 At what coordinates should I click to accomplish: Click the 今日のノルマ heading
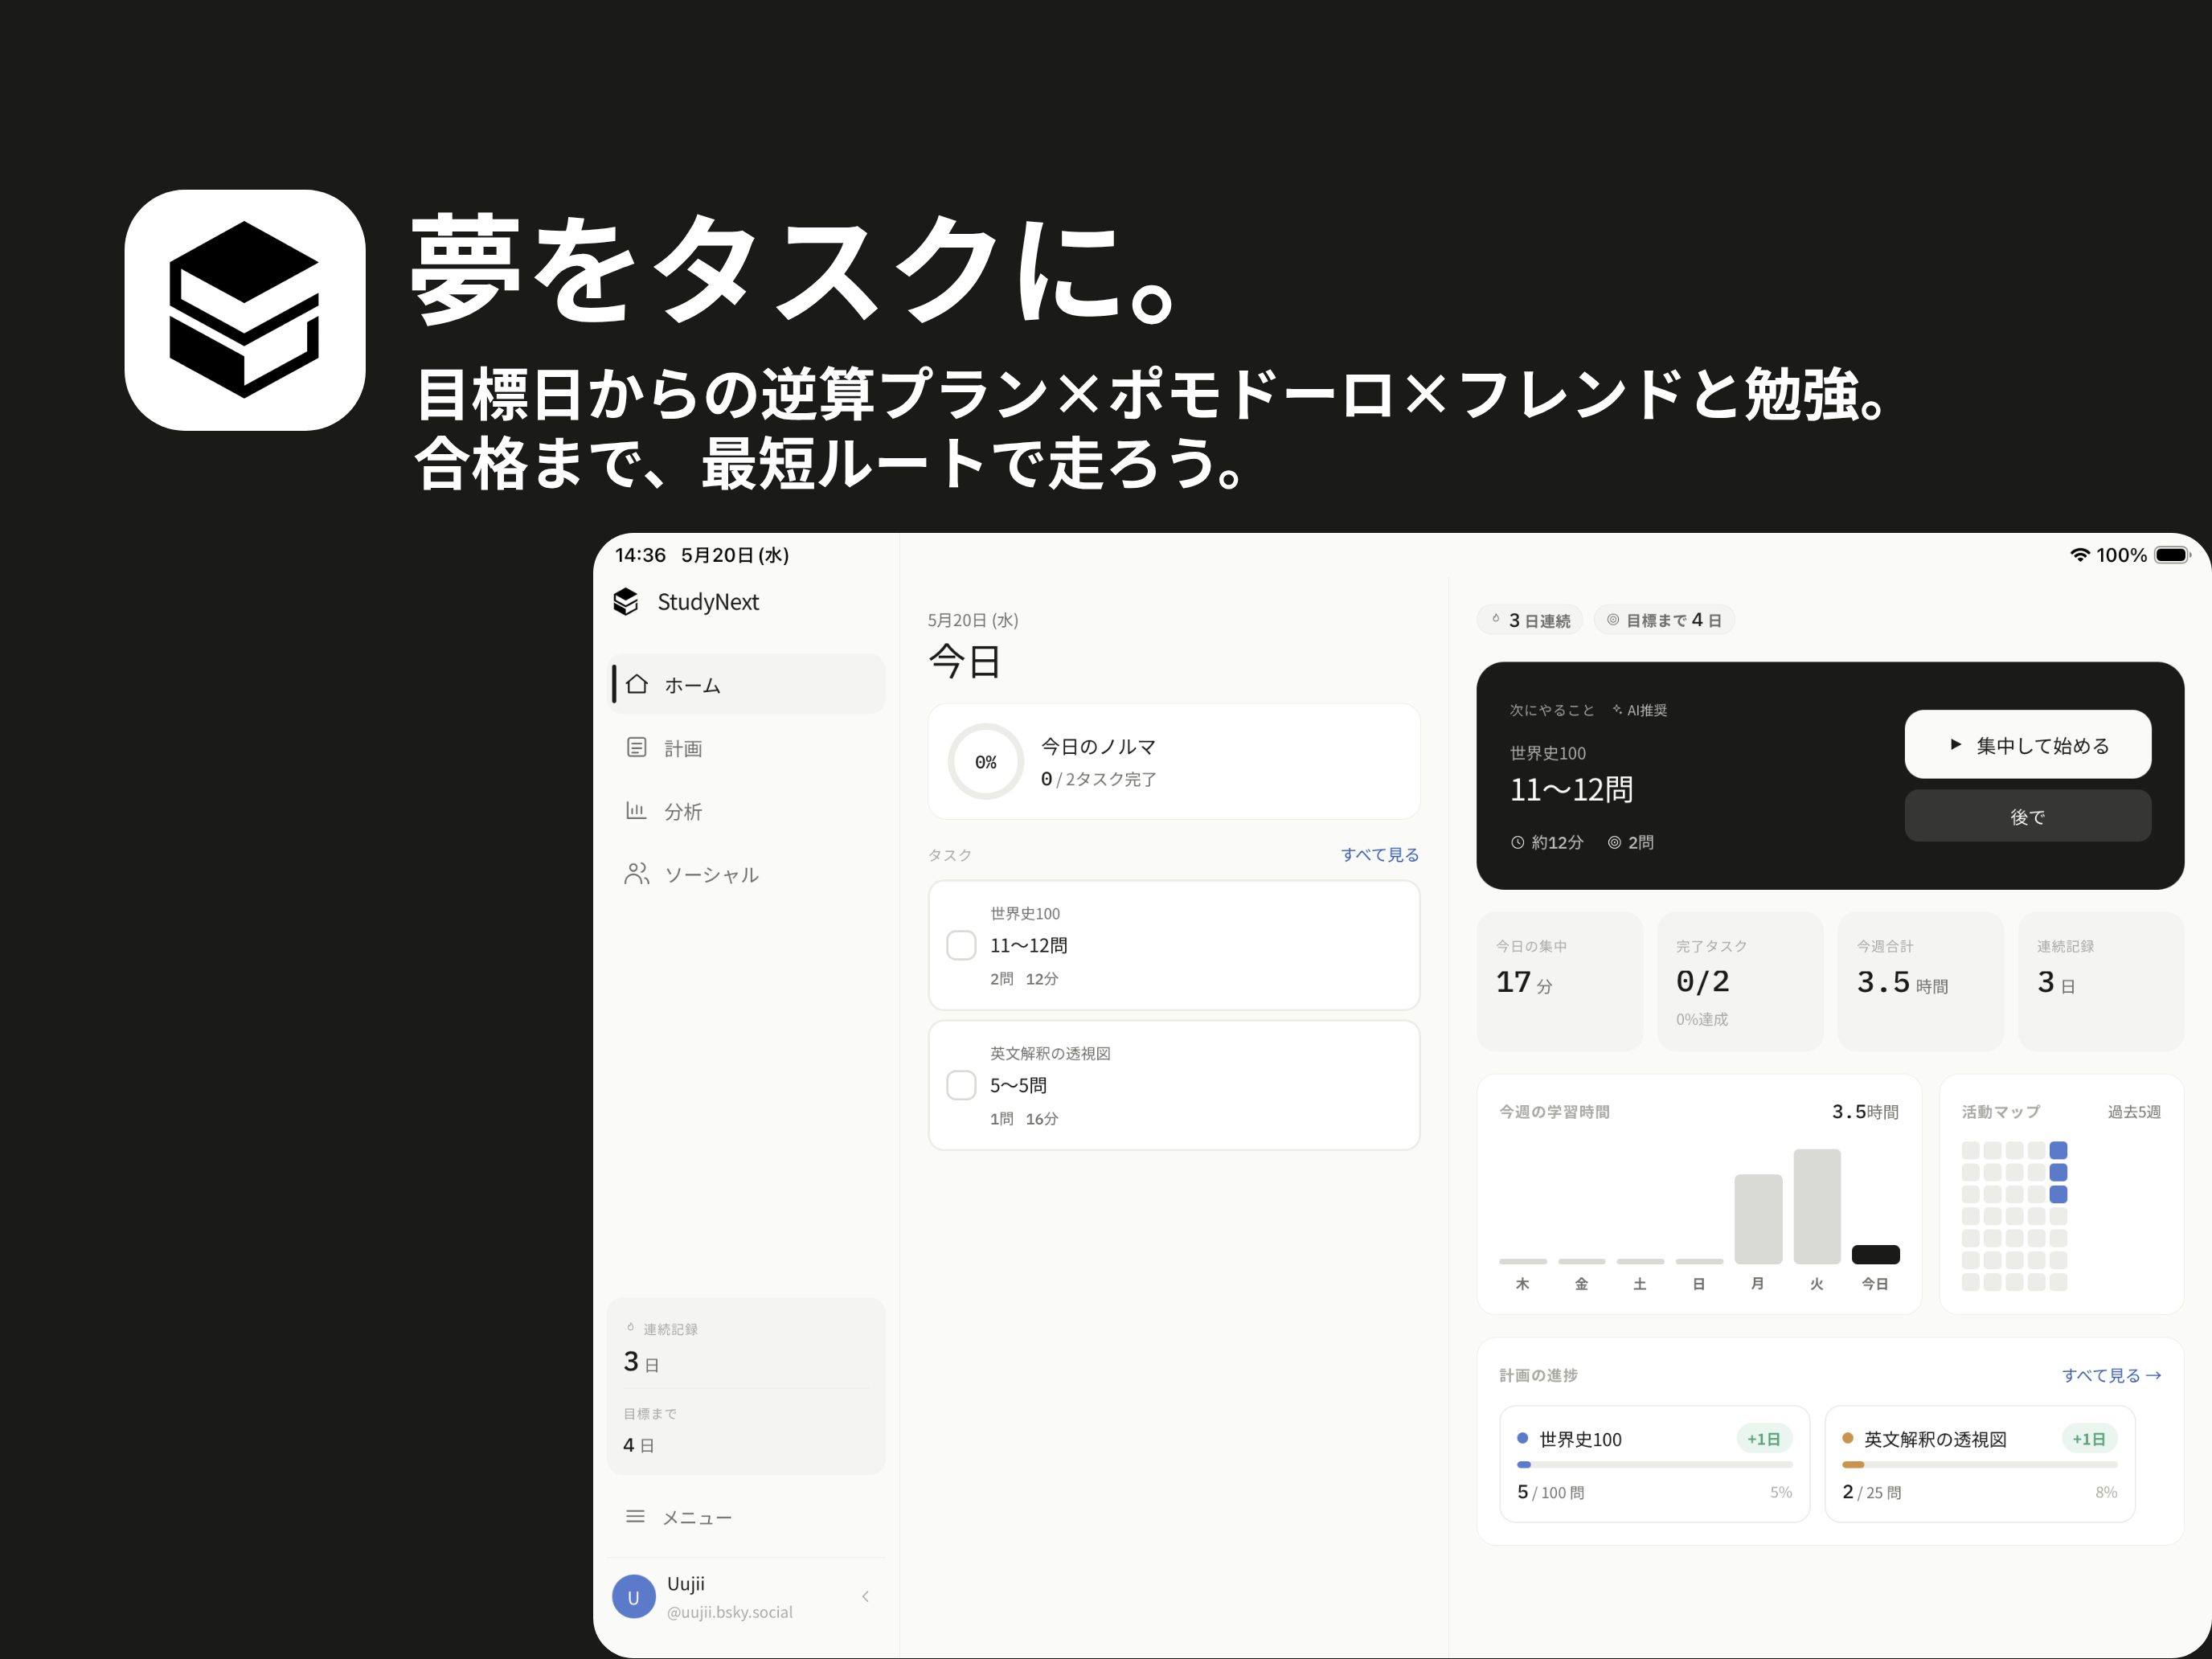point(1098,746)
